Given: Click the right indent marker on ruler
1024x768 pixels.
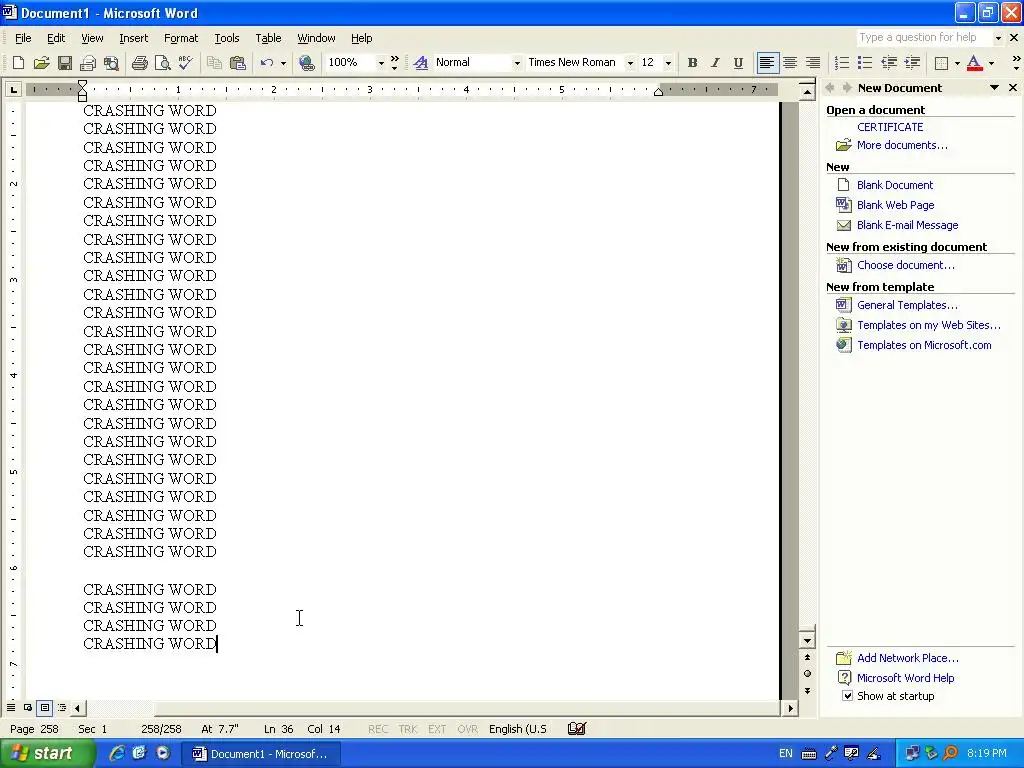Looking at the screenshot, I should [x=658, y=92].
